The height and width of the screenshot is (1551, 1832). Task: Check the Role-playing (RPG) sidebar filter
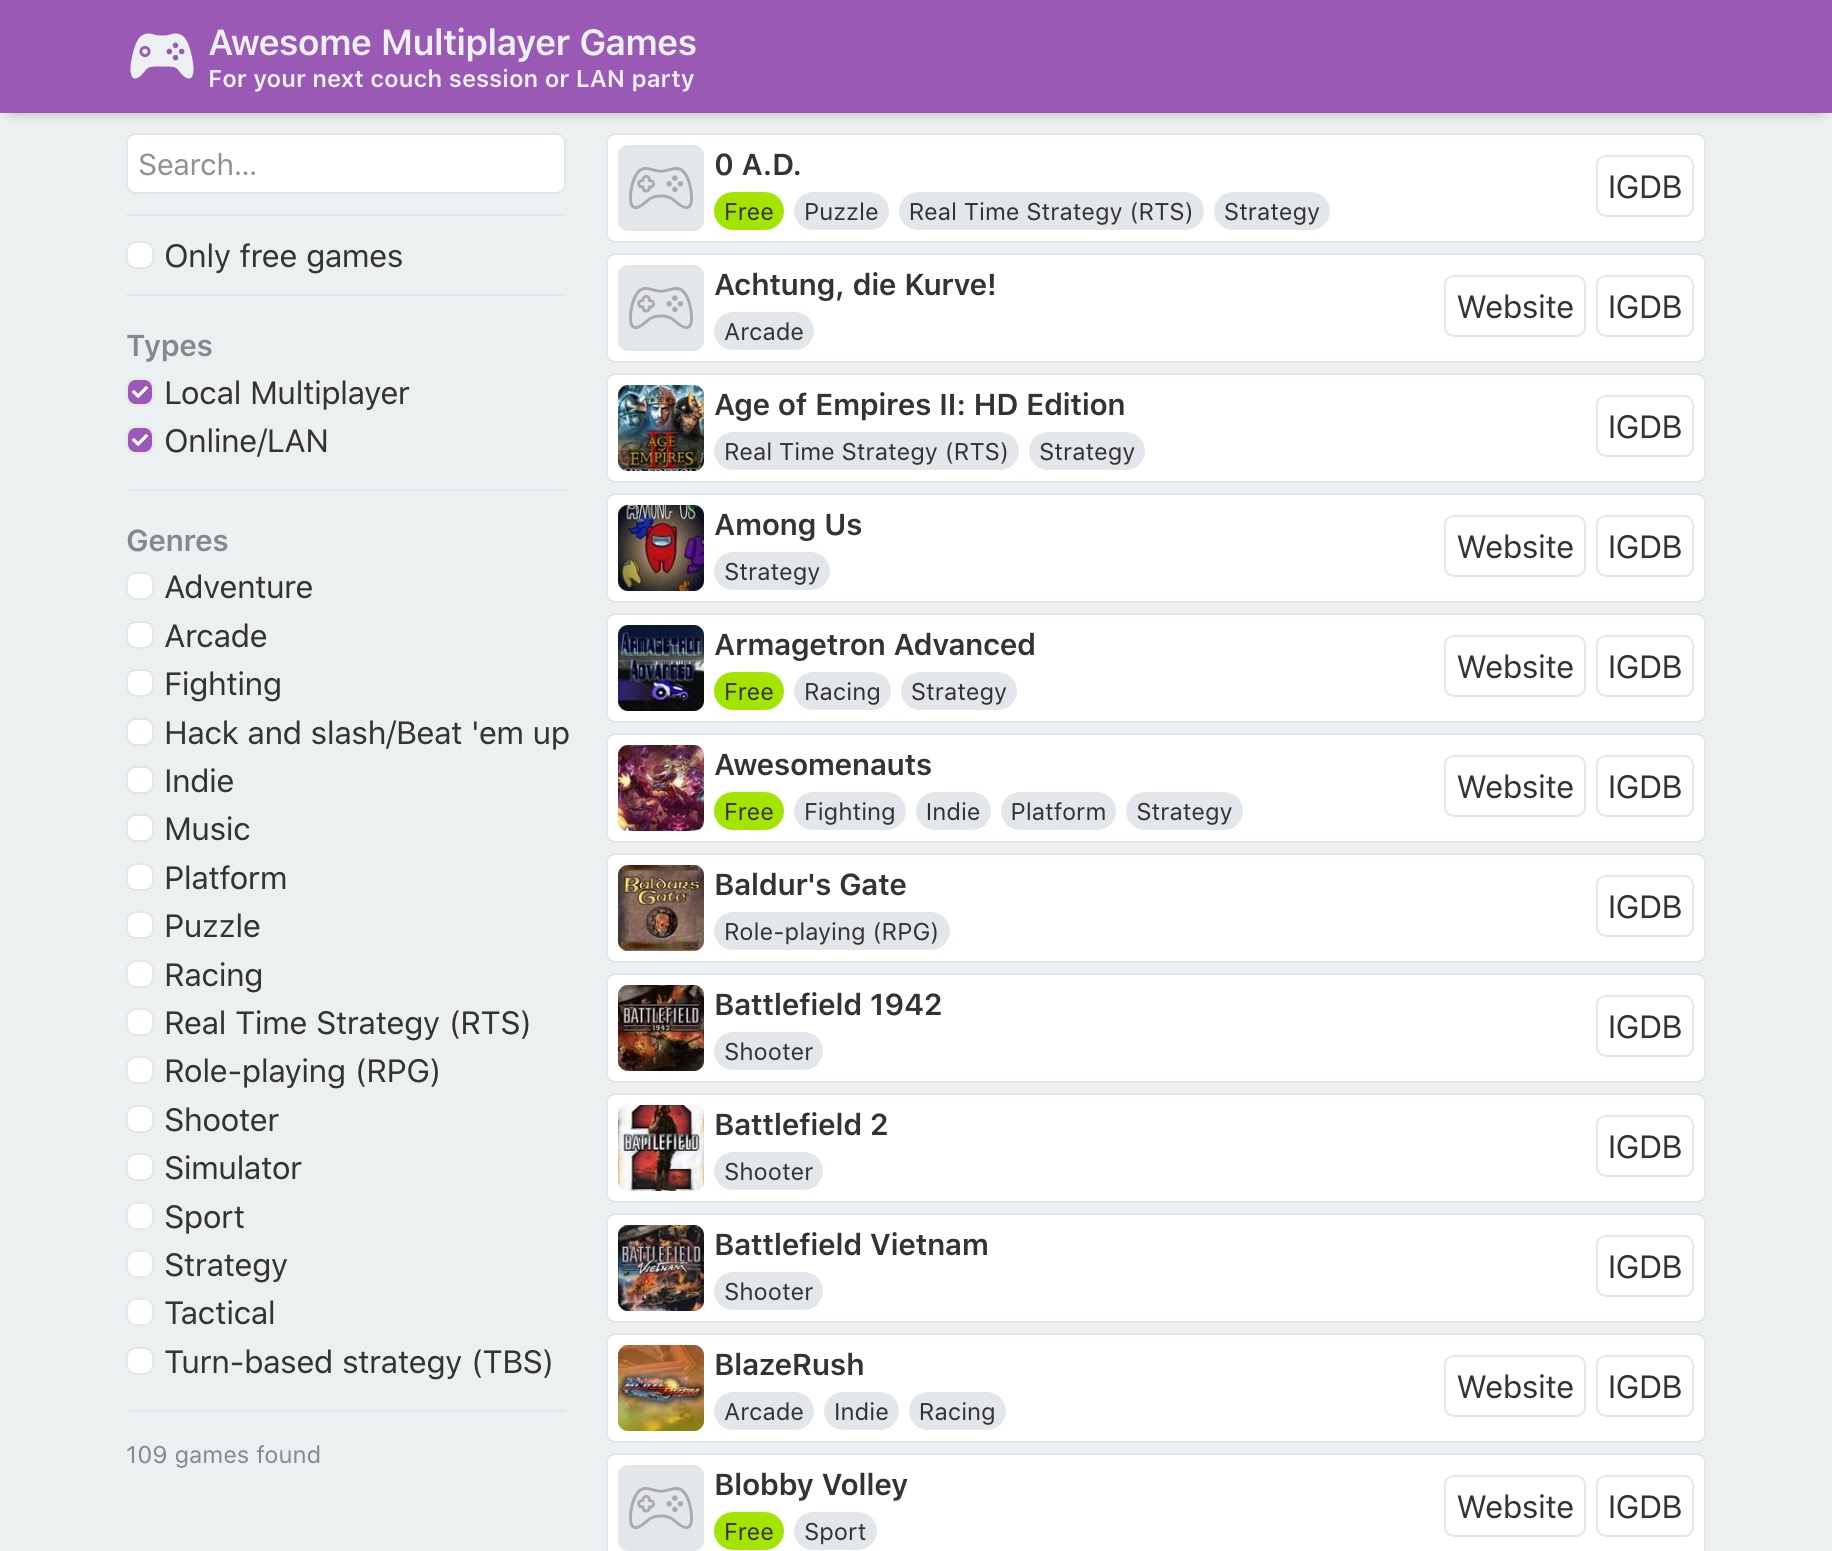(140, 1070)
